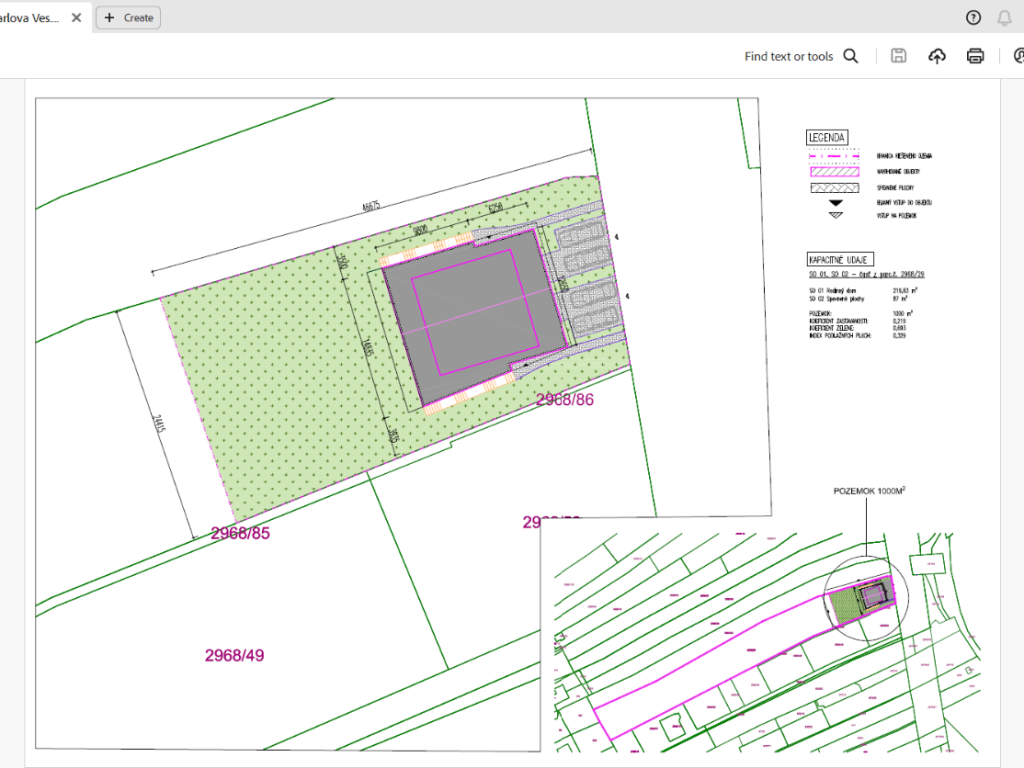Switch to the document tab ending in 'Ves...'
This screenshot has height=768, width=1024.
click(32, 17)
